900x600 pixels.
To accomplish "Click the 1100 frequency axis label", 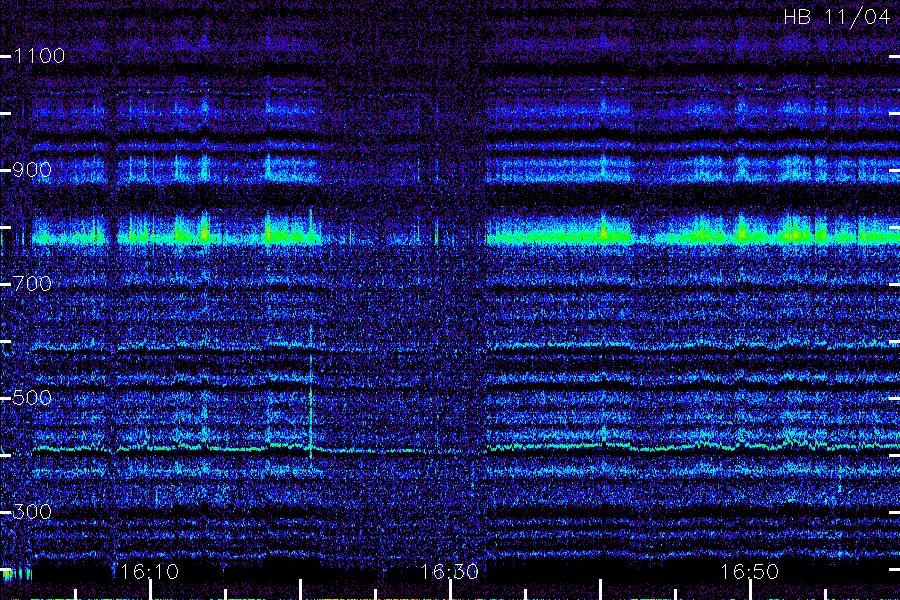I will [39, 56].
